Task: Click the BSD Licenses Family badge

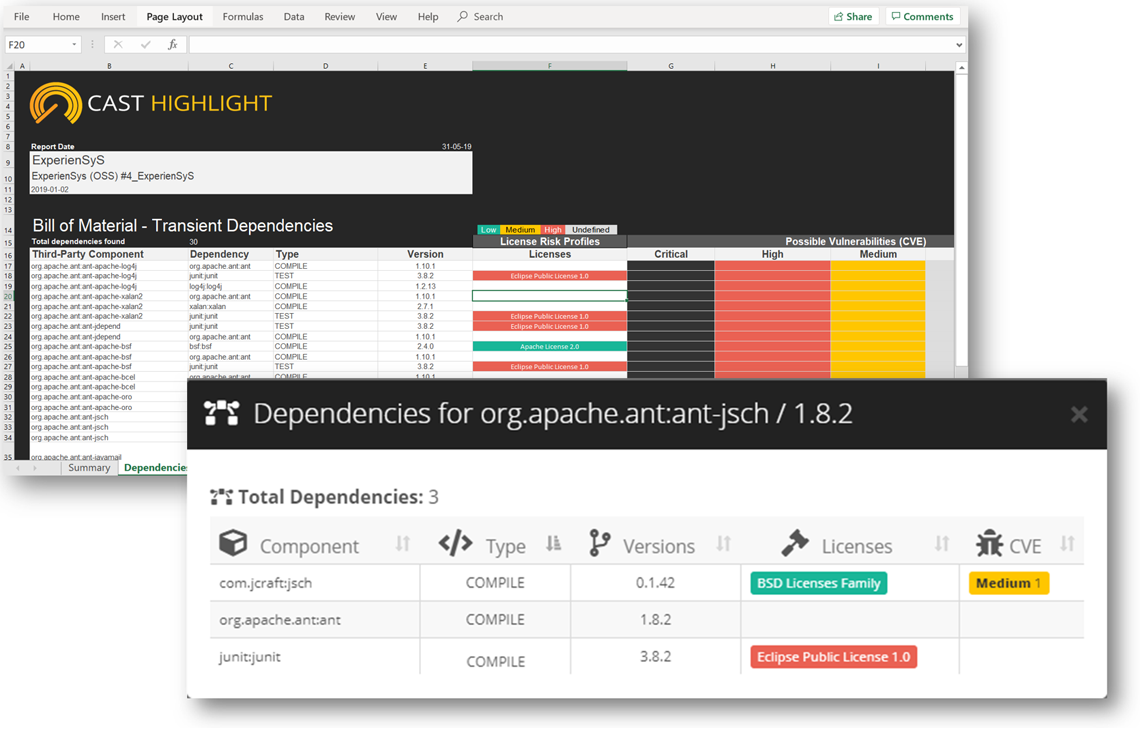Action: coord(819,583)
